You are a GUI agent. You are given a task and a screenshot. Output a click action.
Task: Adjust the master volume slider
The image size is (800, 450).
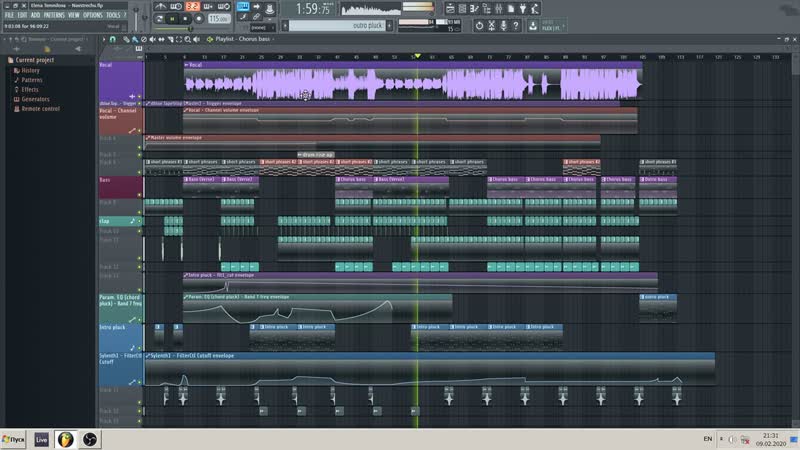tap(136, 19)
